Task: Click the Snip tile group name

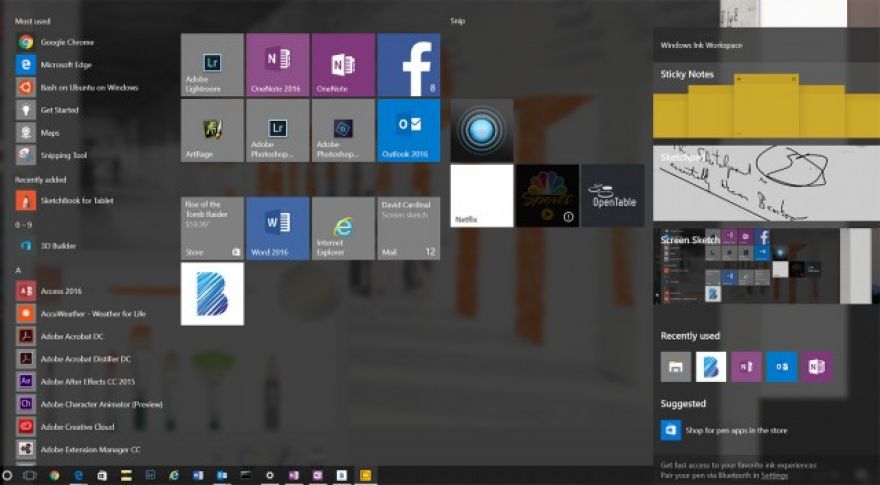Action: point(457,21)
